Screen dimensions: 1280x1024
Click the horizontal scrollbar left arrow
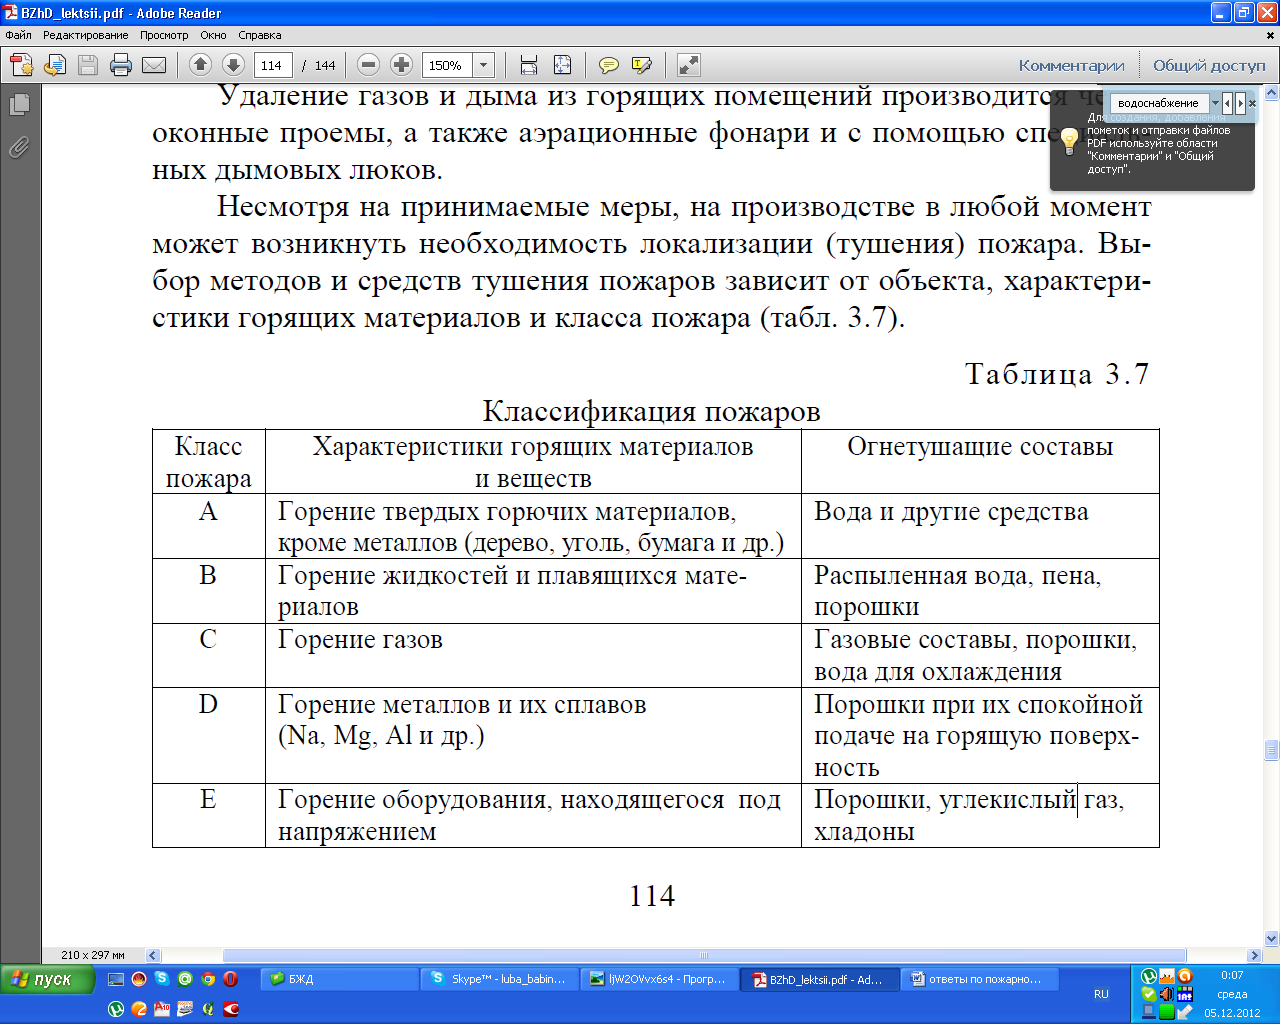coord(153,955)
